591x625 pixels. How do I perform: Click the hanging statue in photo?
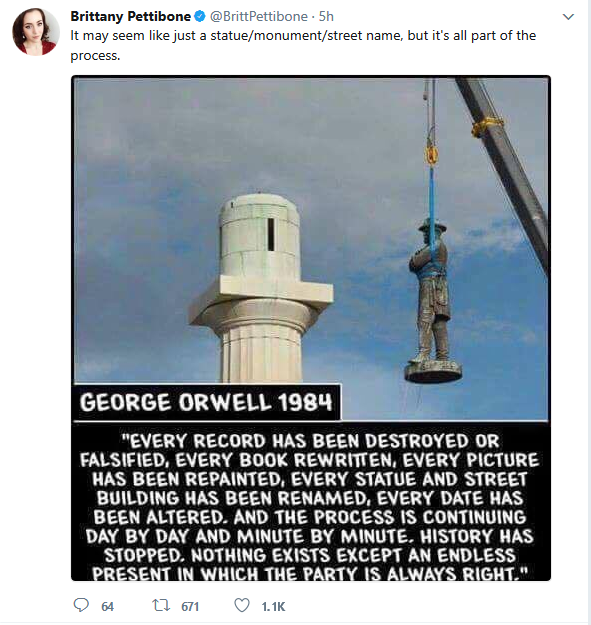pos(432,302)
